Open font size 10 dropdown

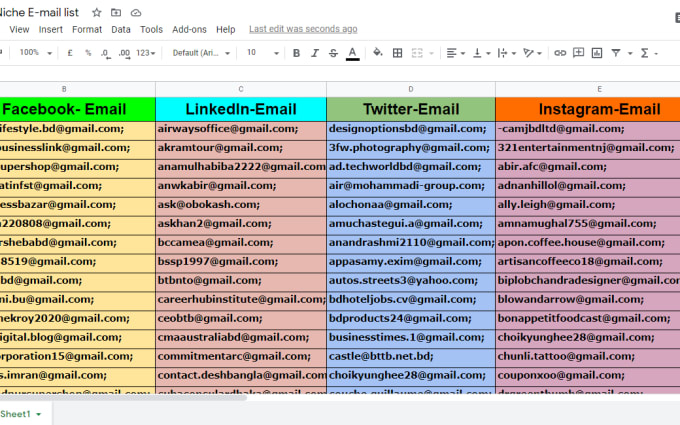point(263,53)
